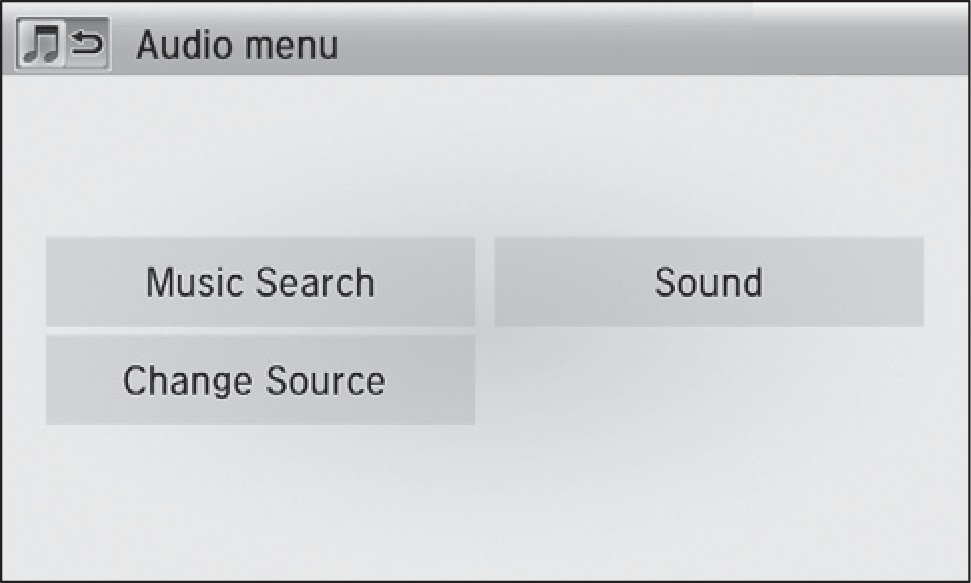This screenshot has height=583, width=971.
Task: Hit the note icon beside the back arrow
Action: tap(42, 47)
